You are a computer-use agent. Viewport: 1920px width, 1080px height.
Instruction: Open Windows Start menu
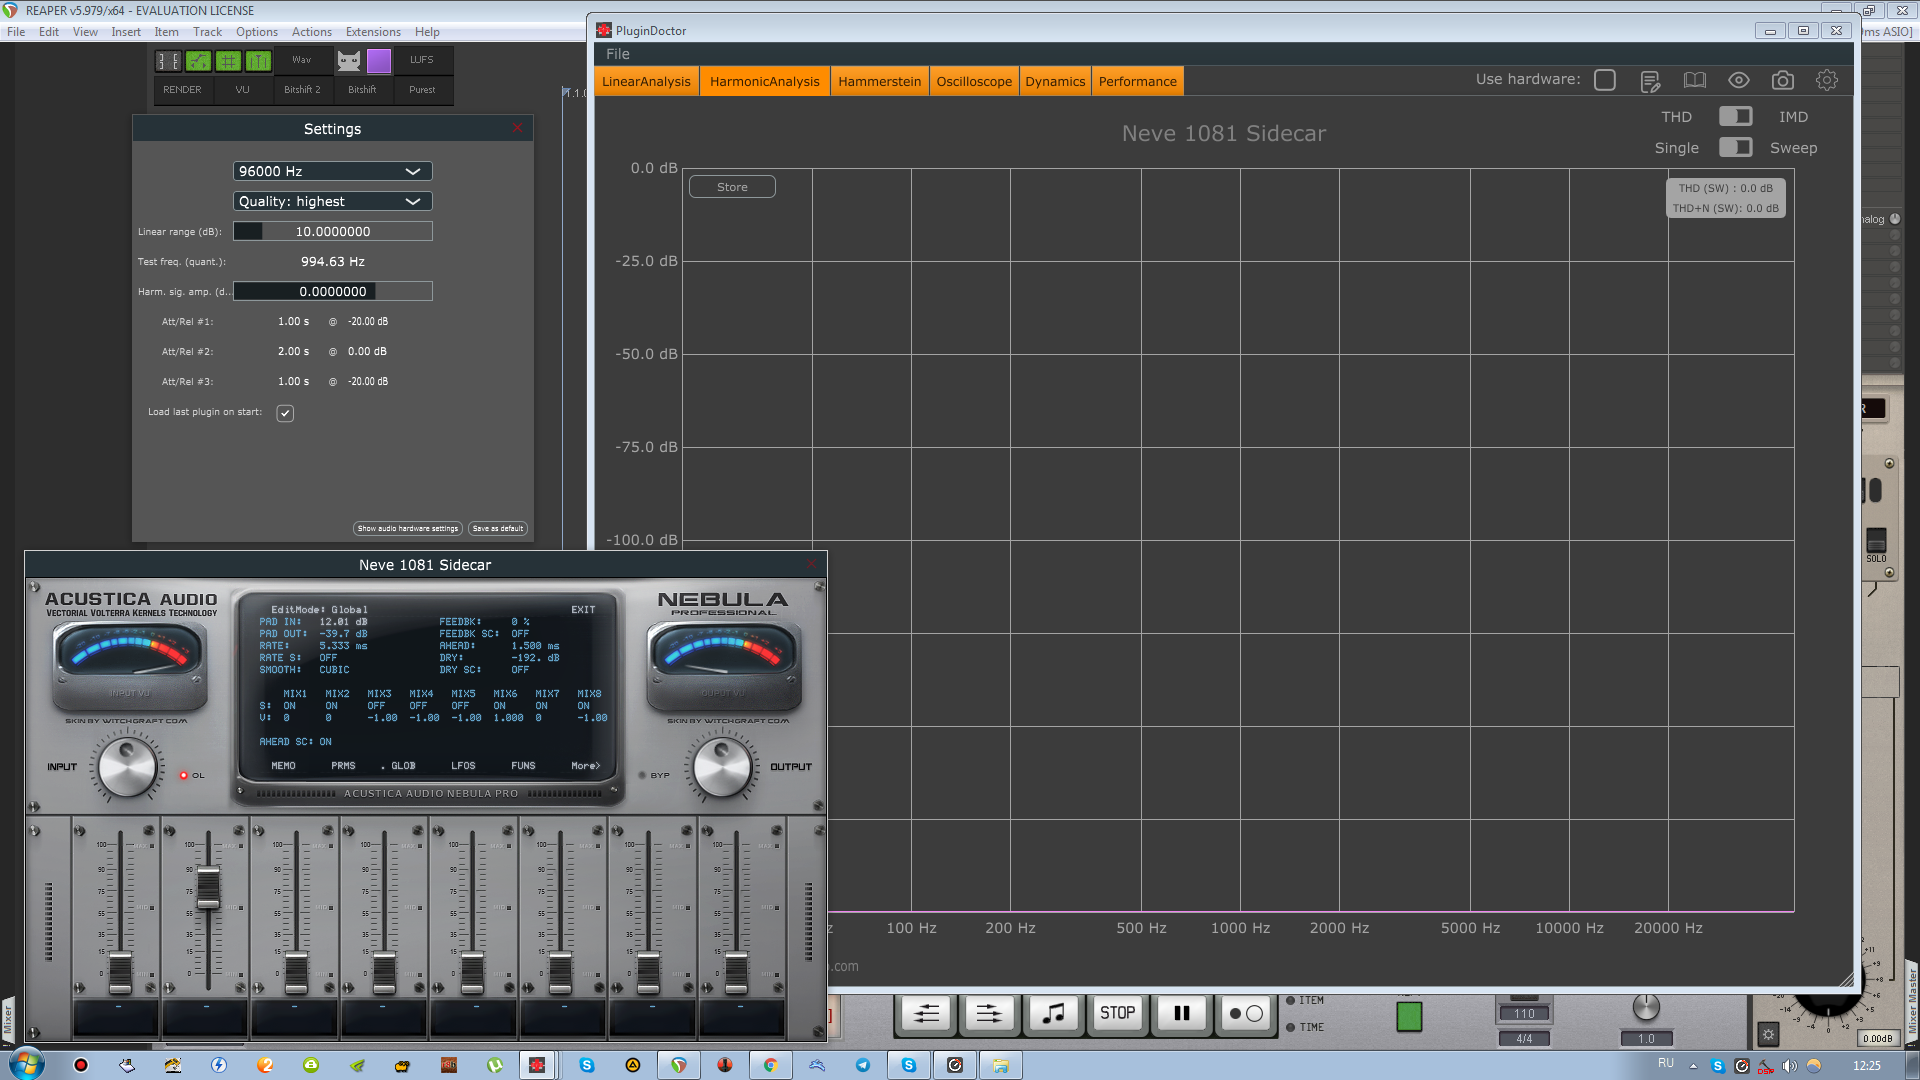(x=27, y=1064)
